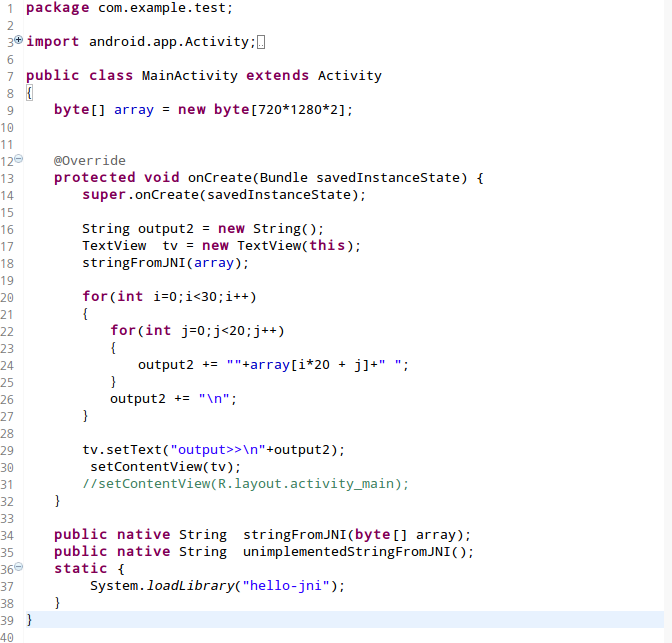Click the closing brace on highlighted line 39
The height and width of the screenshot is (643, 672).
[29, 619]
